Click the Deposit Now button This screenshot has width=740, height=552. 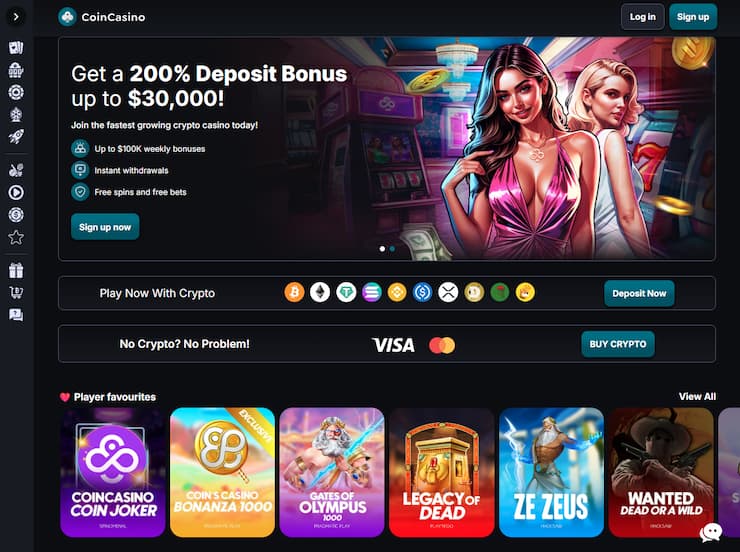(639, 293)
